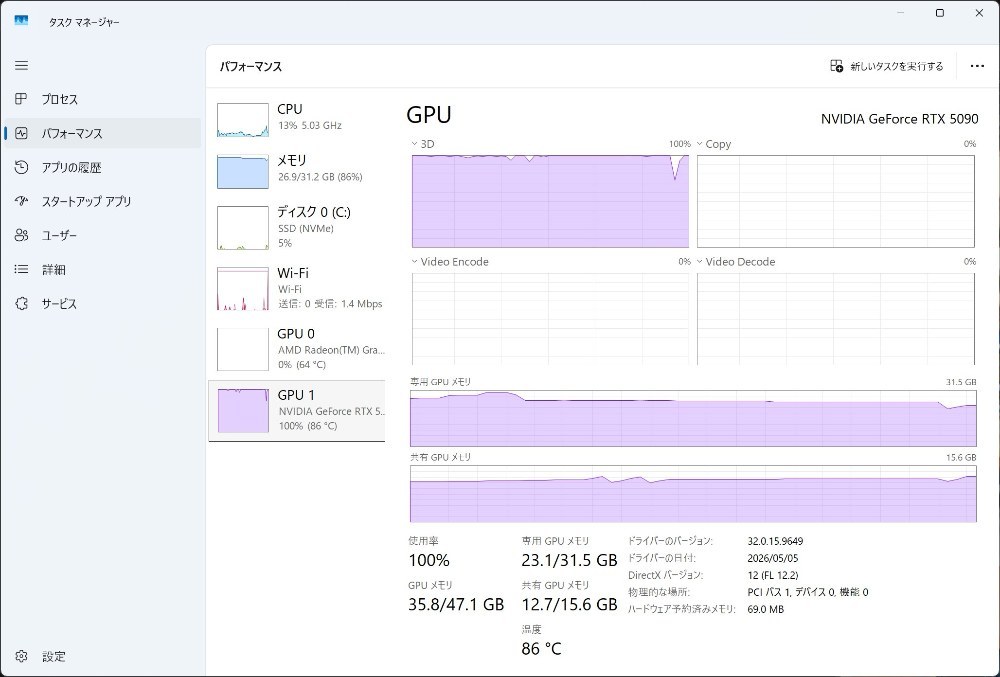
Task: Open the Video Encode graph dropdown
Action: [x=415, y=261]
